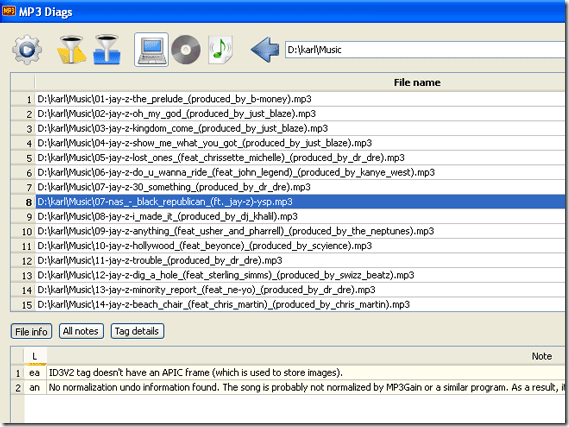Select file 03-jay-z-kingdom_come row
The height and width of the screenshot is (427, 569).
click(300, 128)
